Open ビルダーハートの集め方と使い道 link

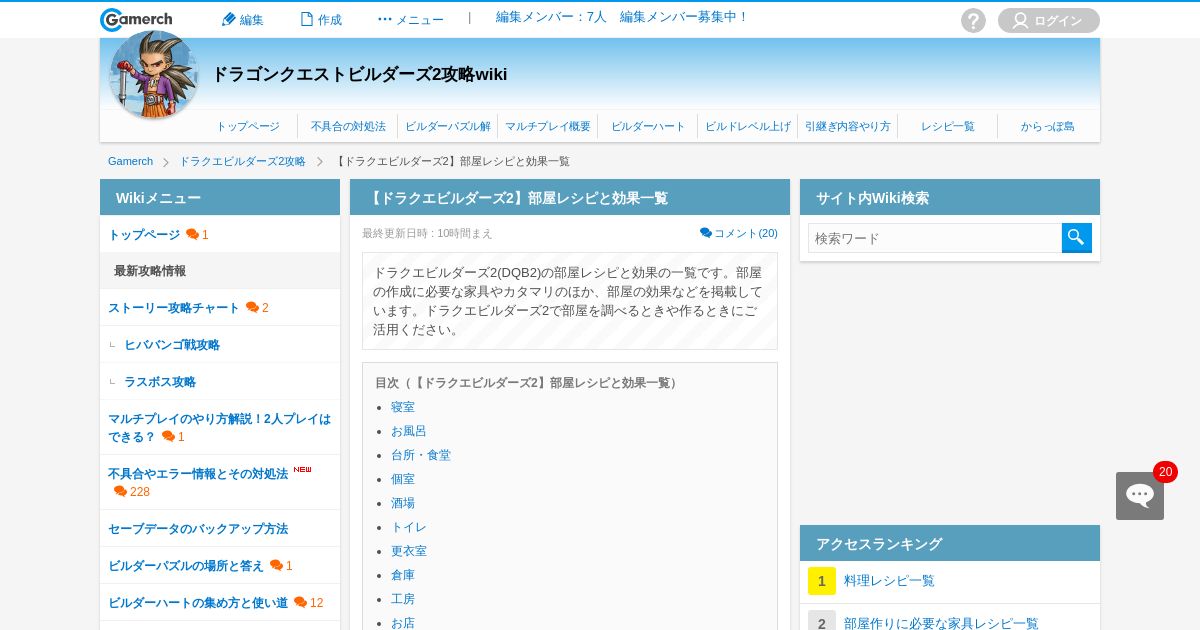click(x=198, y=603)
